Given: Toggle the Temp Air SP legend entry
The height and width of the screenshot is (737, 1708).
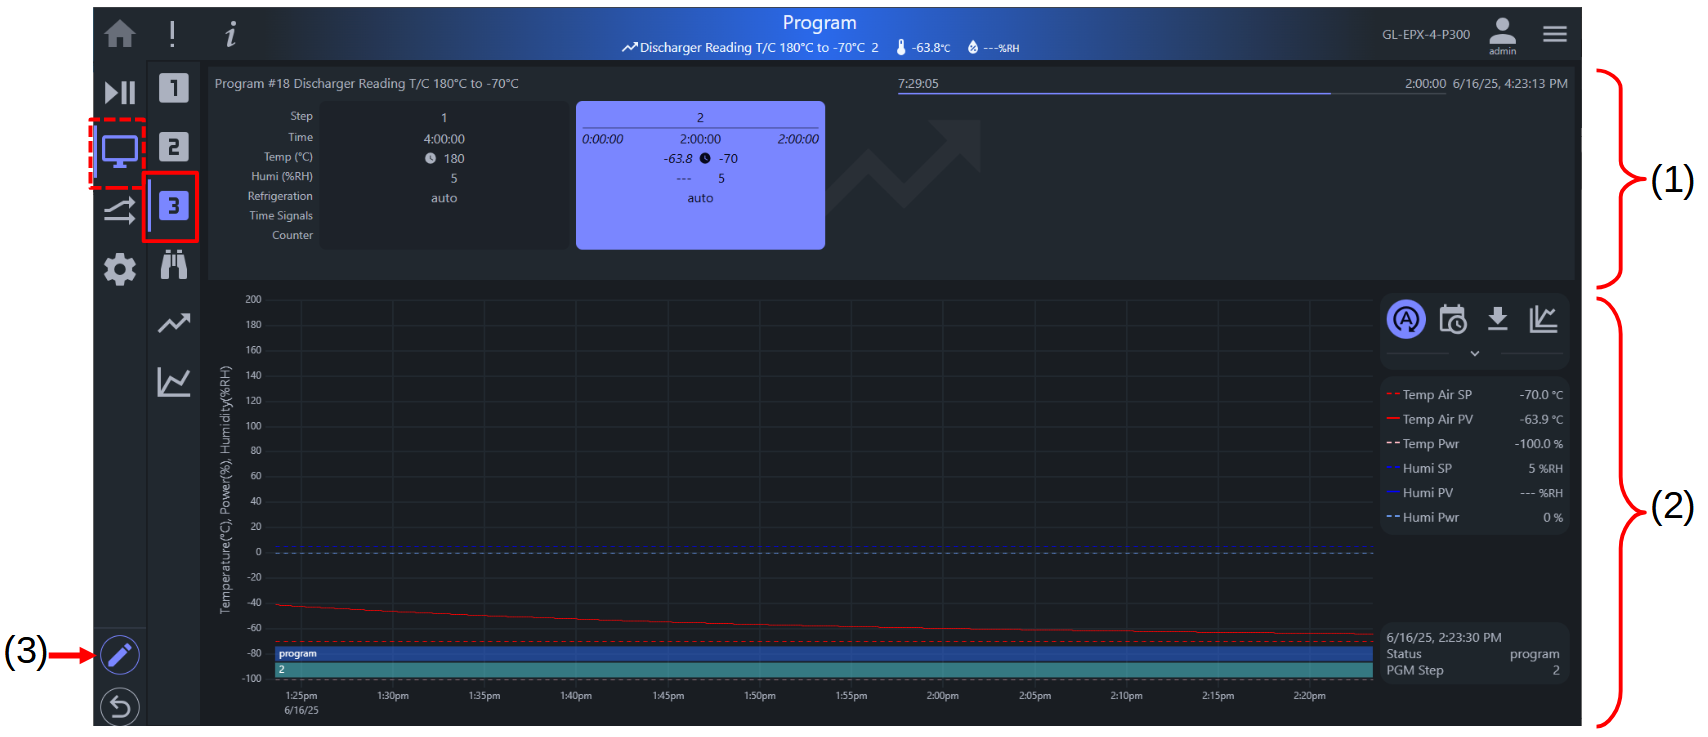Looking at the screenshot, I should tap(1474, 395).
